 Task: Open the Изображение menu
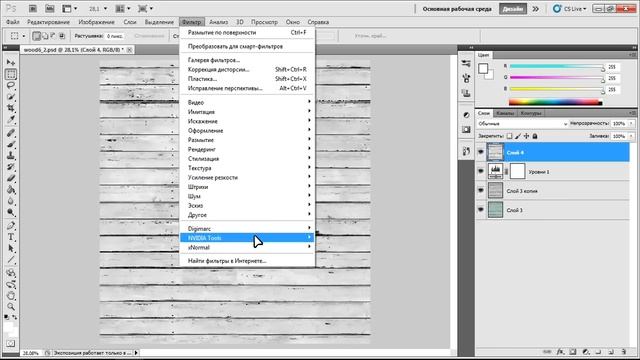(x=96, y=22)
